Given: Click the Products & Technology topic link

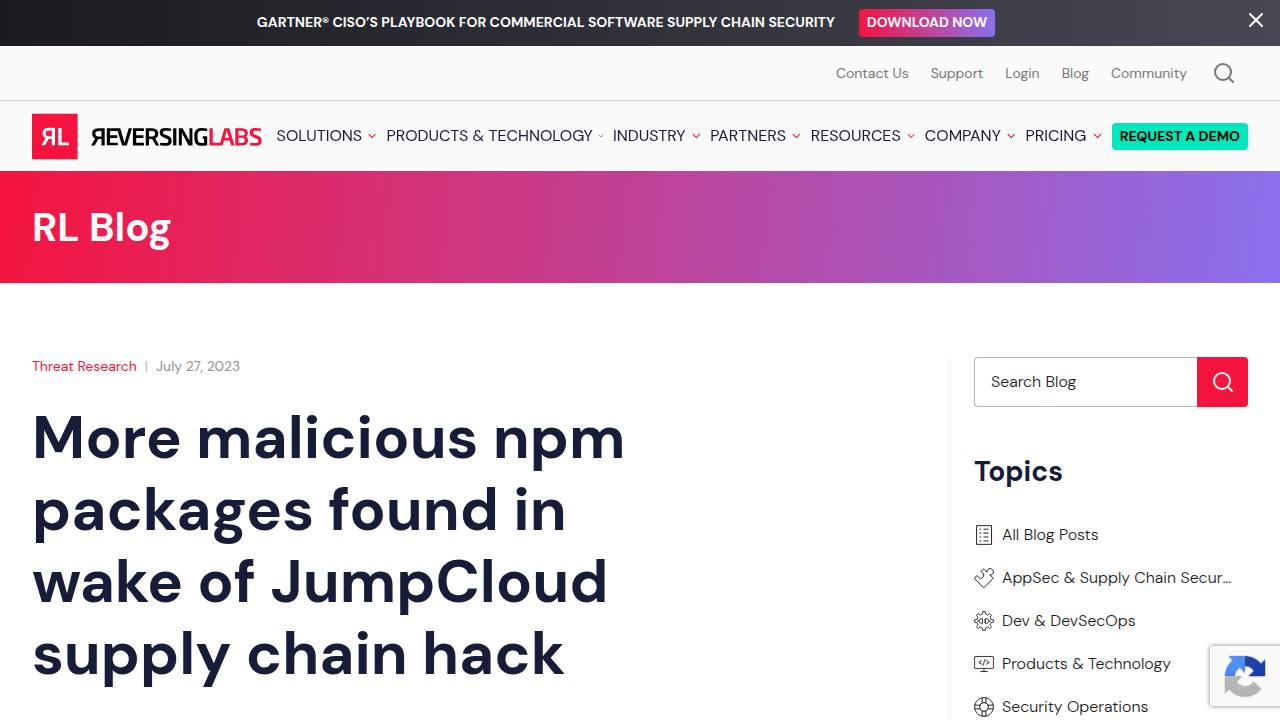Looking at the screenshot, I should [1086, 664].
